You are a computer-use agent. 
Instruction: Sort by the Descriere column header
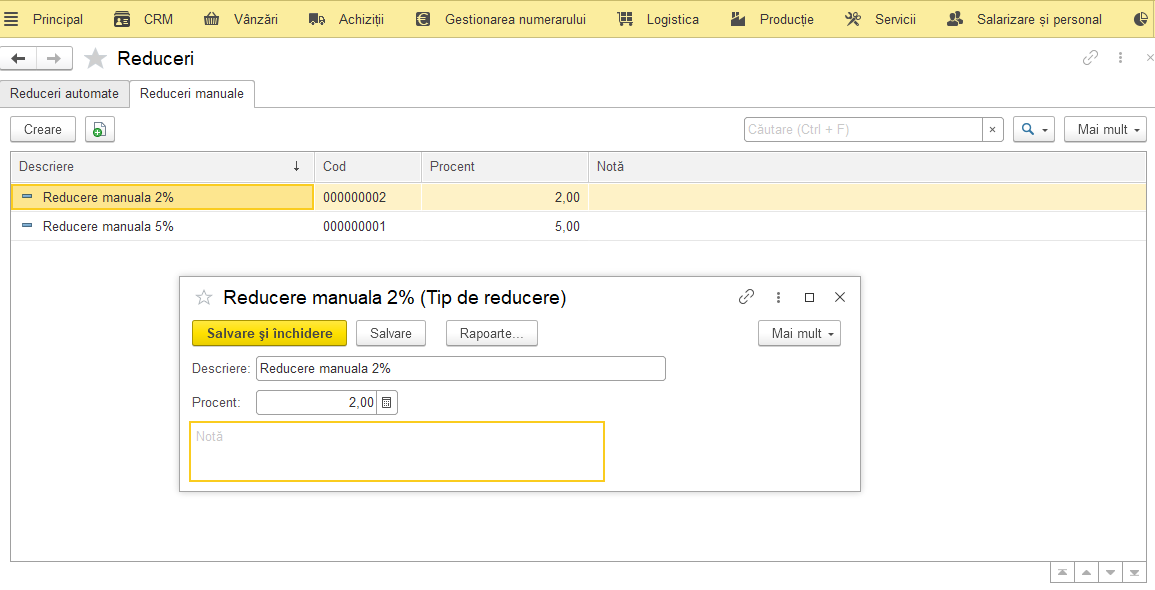pyautogui.click(x=162, y=166)
